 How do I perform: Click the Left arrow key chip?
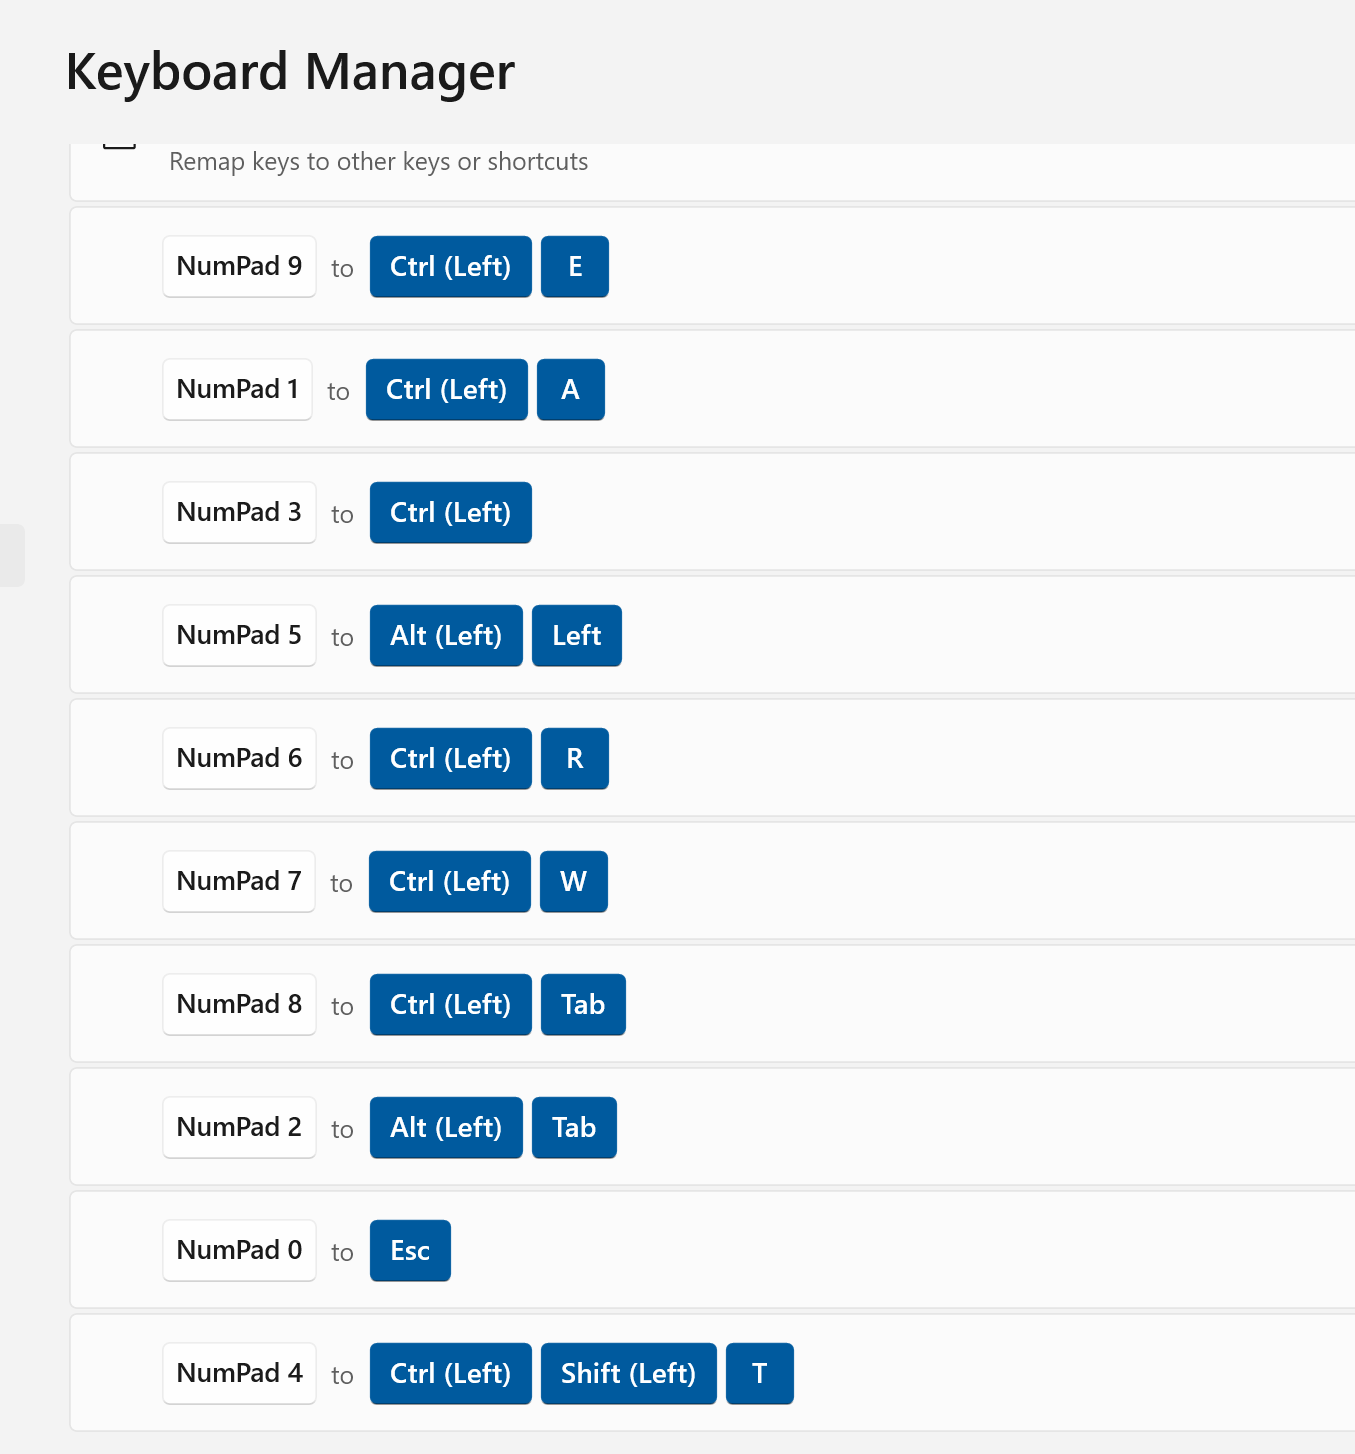tap(576, 635)
